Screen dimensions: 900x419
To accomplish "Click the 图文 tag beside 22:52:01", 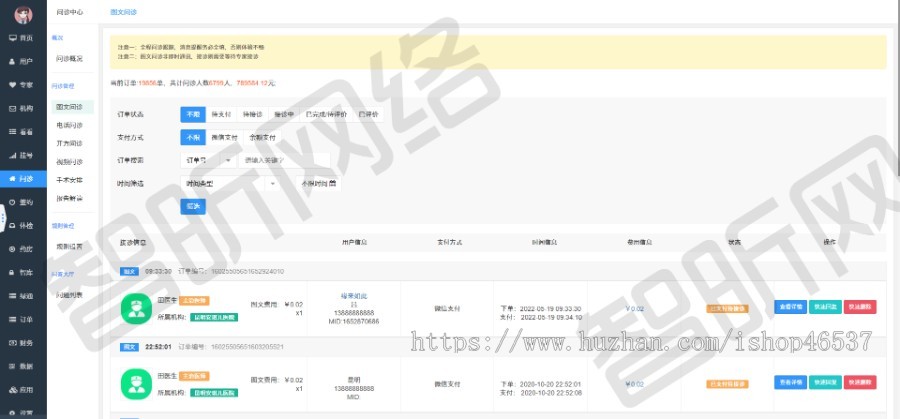I will (x=129, y=347).
